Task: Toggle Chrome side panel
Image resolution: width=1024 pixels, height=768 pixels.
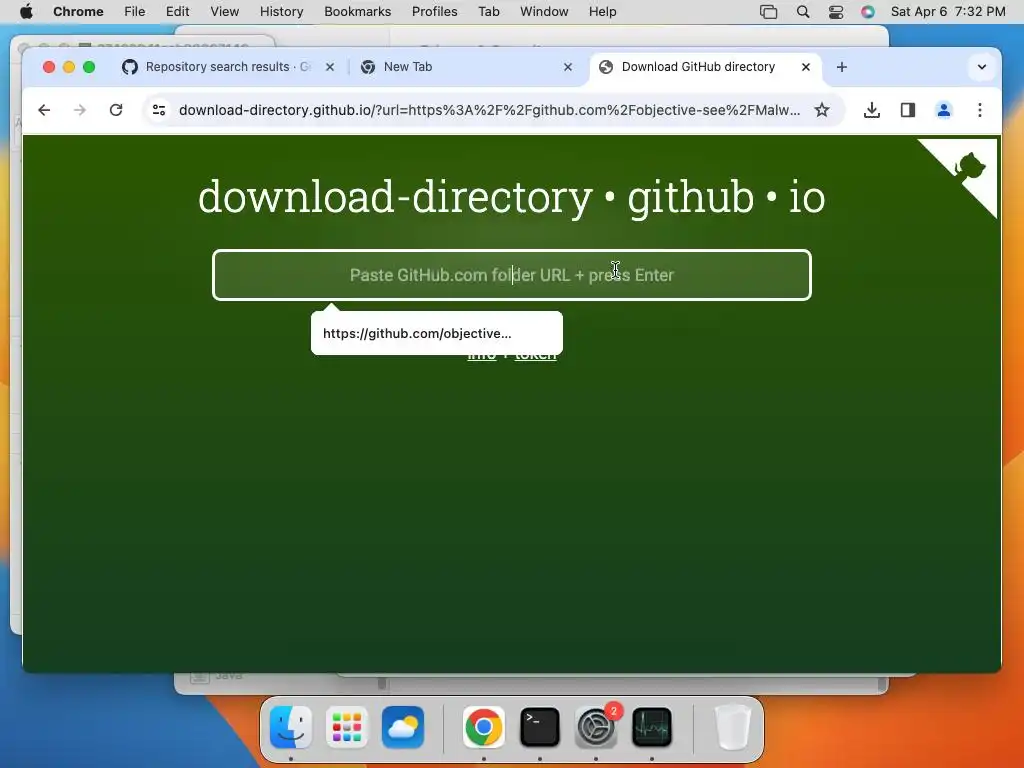Action: click(x=908, y=110)
